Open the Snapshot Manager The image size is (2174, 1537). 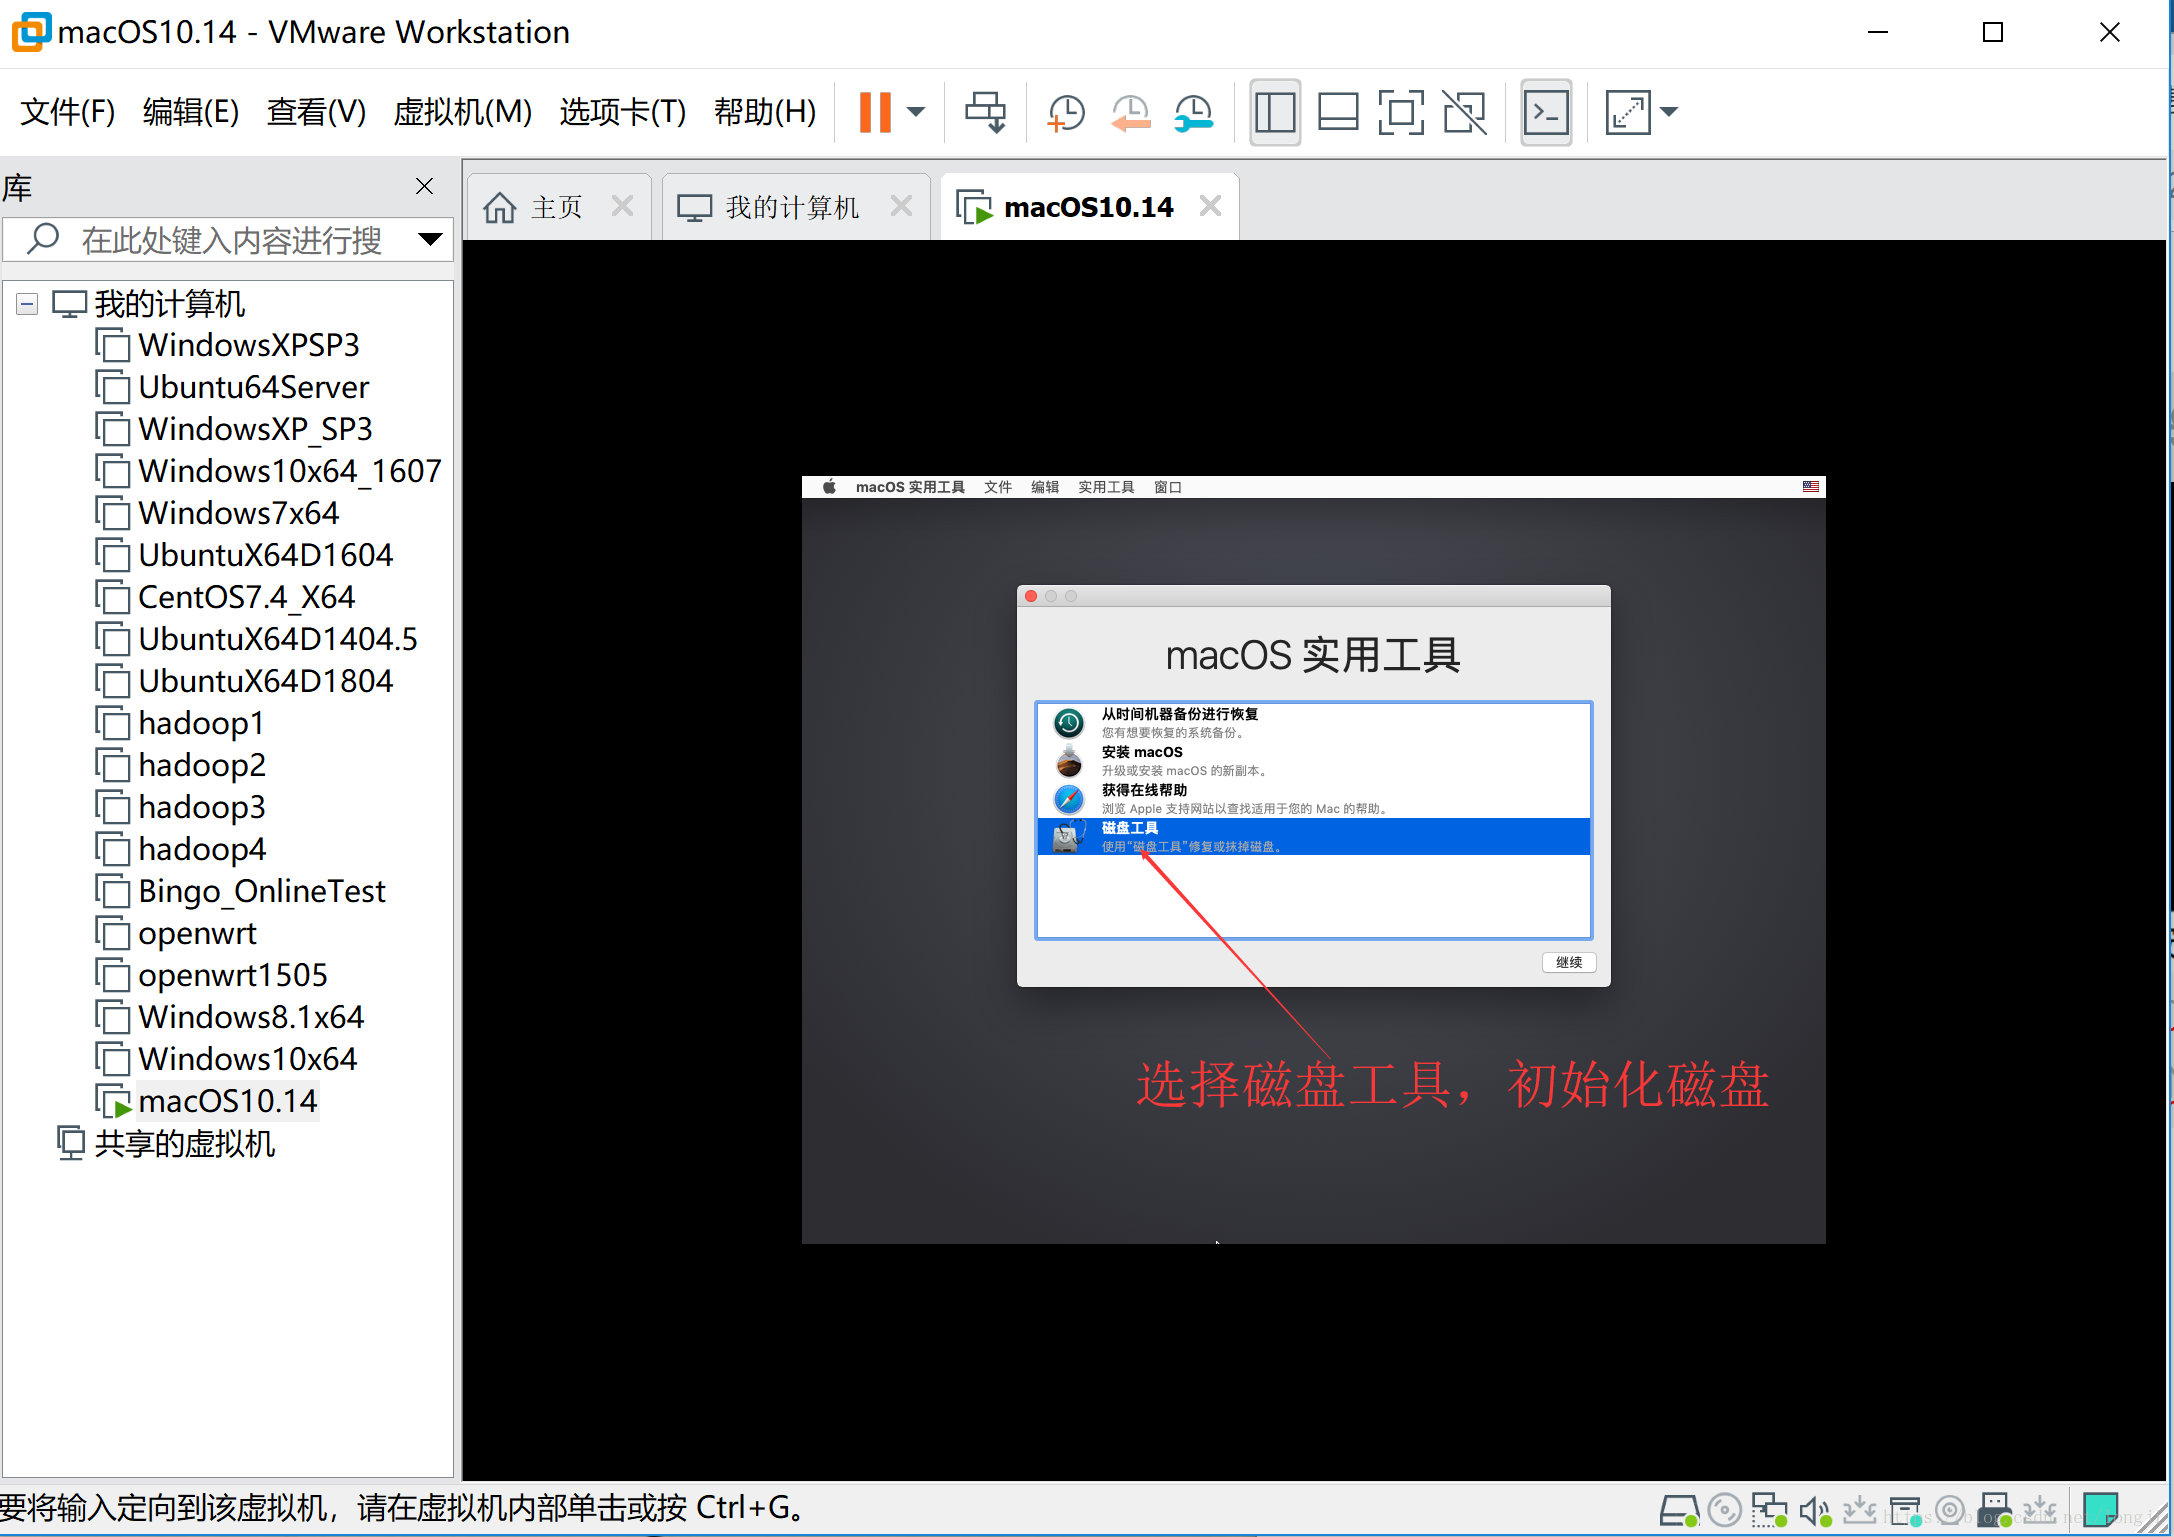(x=1194, y=112)
